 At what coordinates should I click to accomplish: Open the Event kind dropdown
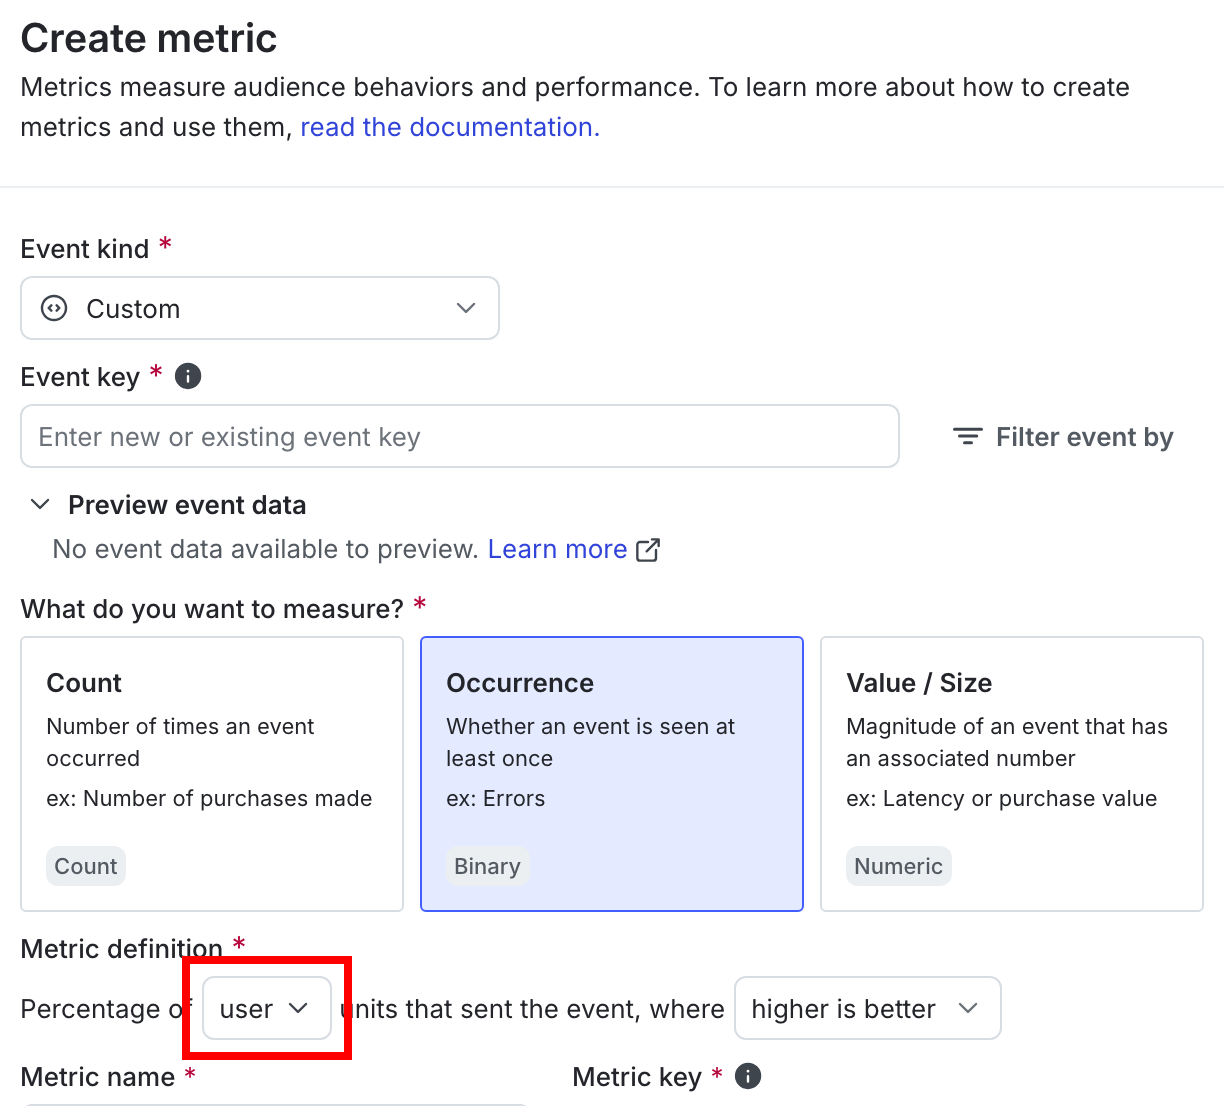tap(260, 308)
